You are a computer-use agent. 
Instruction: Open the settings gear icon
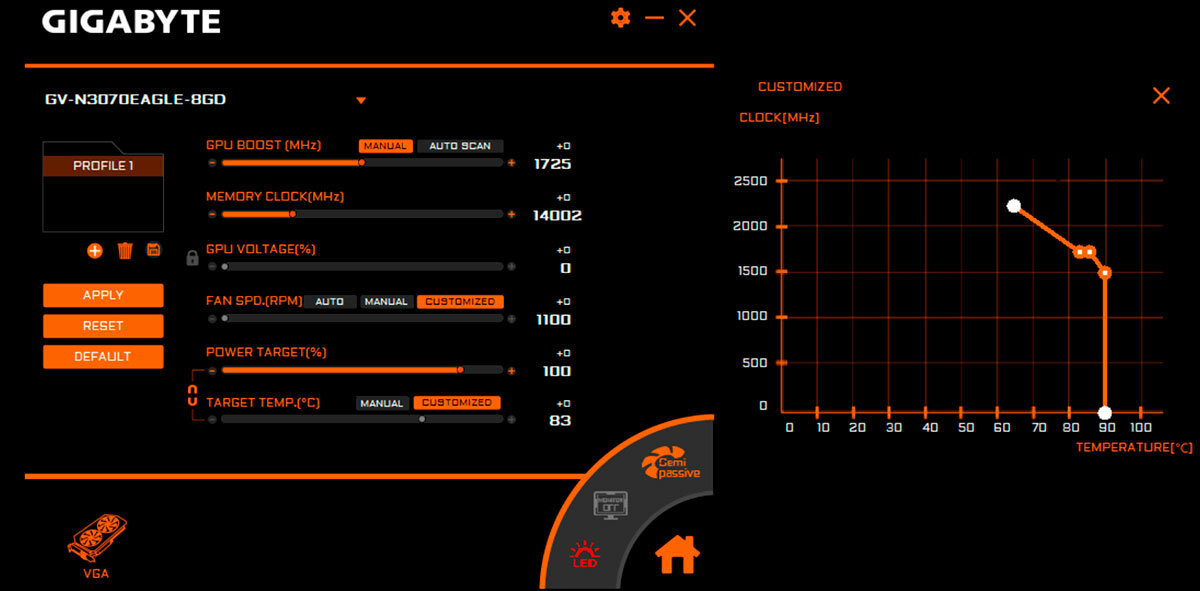pos(621,18)
